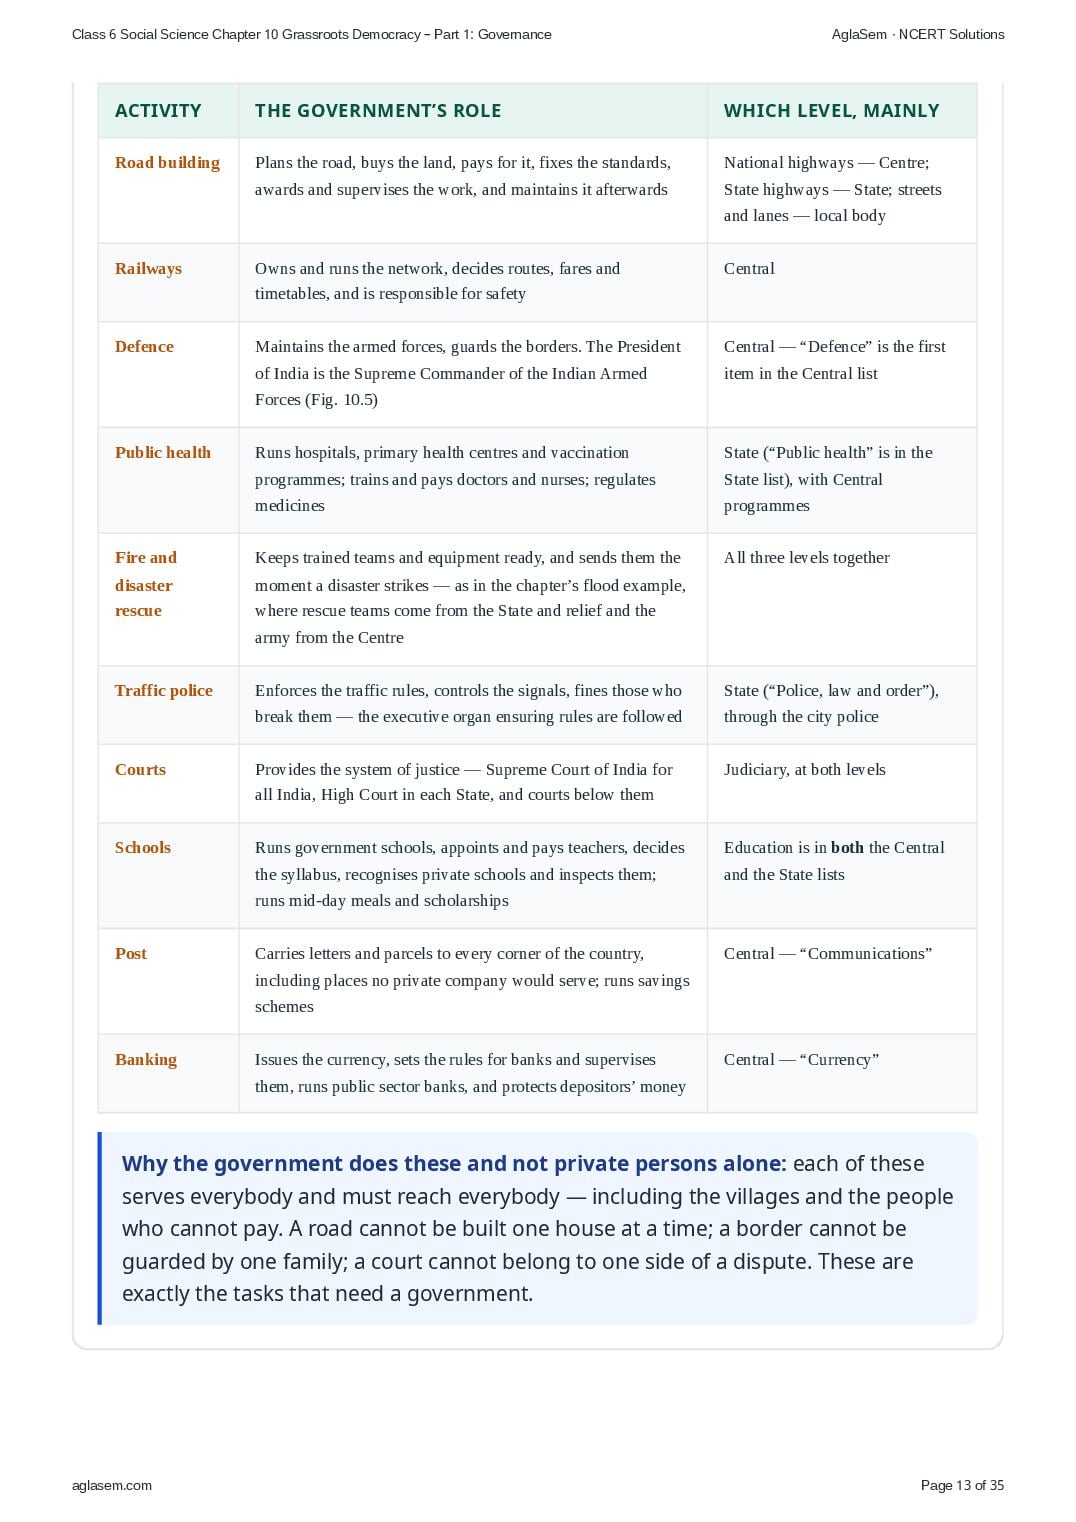Select the Railways row label
The width and height of the screenshot is (1076, 1522).
tap(148, 268)
